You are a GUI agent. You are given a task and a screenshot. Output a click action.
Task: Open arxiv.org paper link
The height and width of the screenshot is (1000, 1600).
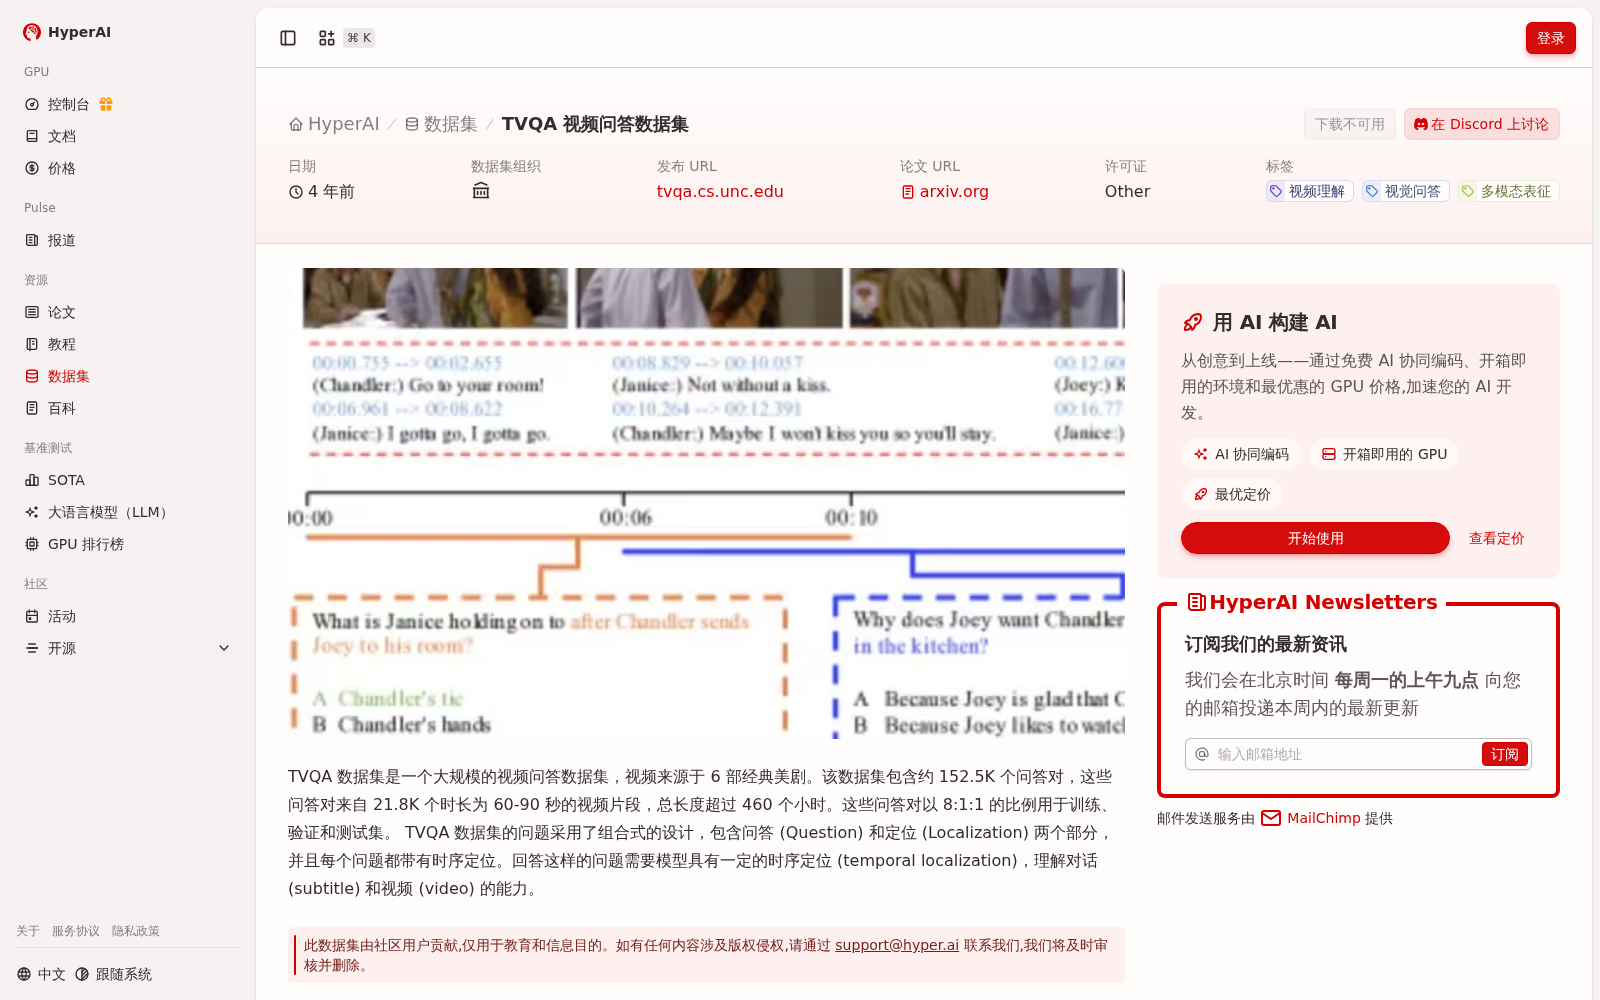[x=945, y=191]
